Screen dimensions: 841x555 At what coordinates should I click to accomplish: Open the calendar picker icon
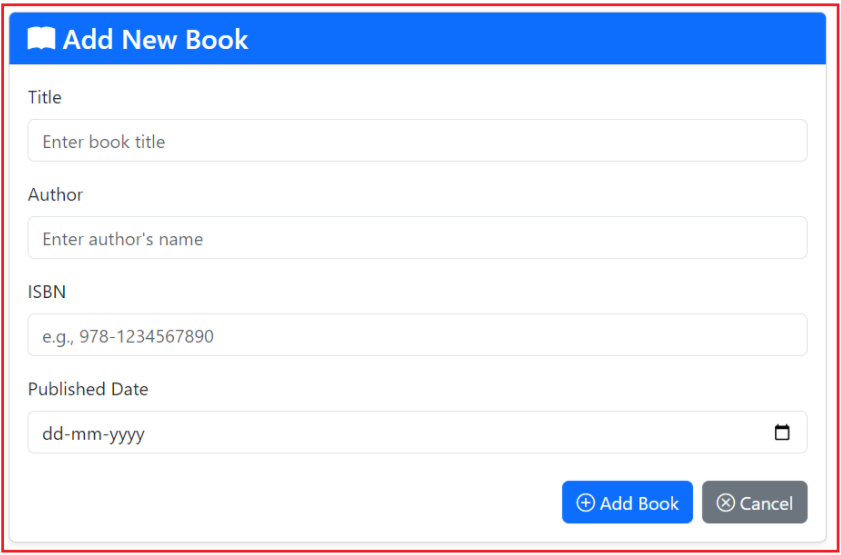pyautogui.click(x=783, y=432)
